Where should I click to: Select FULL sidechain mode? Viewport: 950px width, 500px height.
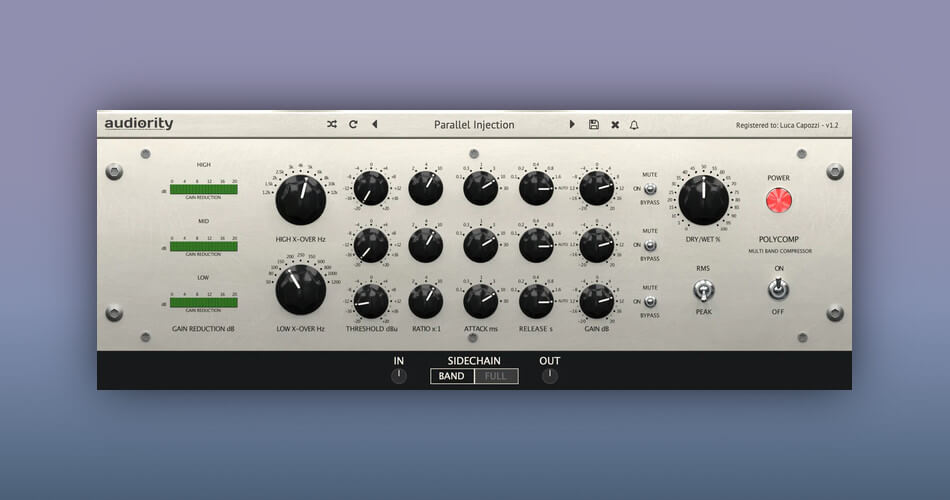496,376
